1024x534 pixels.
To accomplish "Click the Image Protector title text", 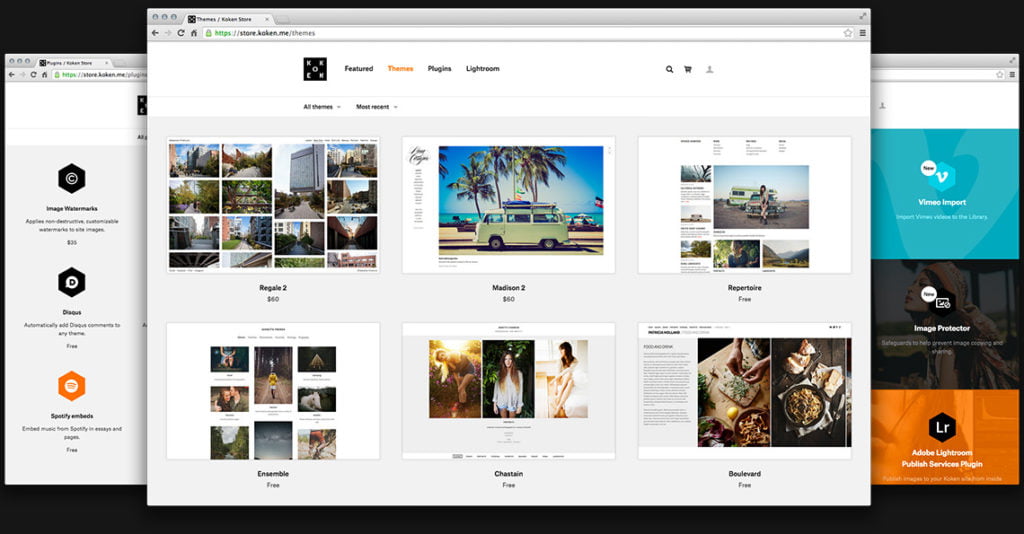I will pos(942,328).
